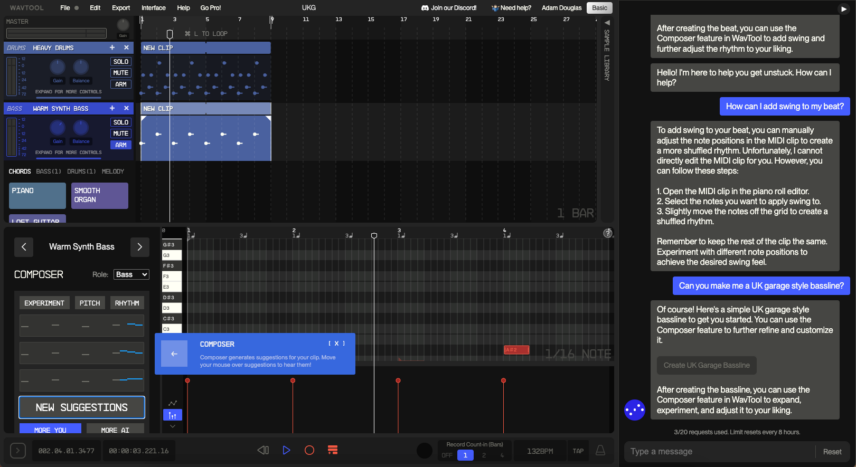Set record count-in to 2 bars

(484, 455)
